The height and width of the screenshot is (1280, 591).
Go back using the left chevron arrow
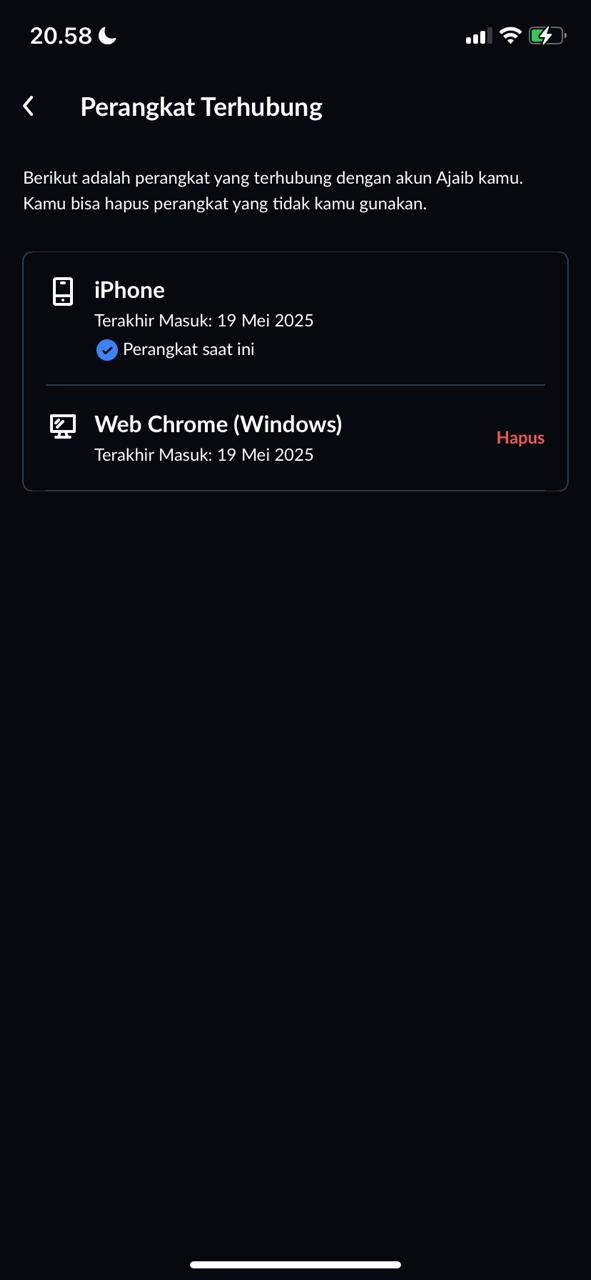pyautogui.click(x=29, y=106)
